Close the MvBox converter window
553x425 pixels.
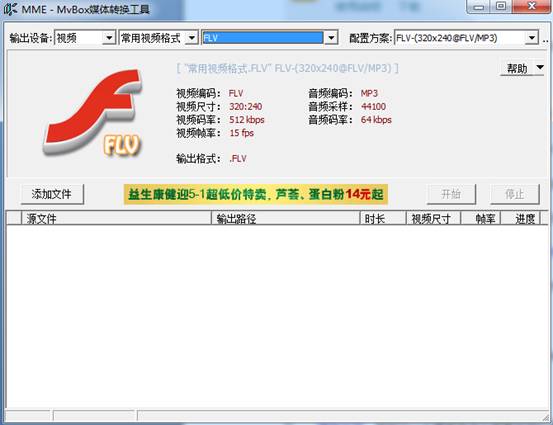click(x=532, y=6)
